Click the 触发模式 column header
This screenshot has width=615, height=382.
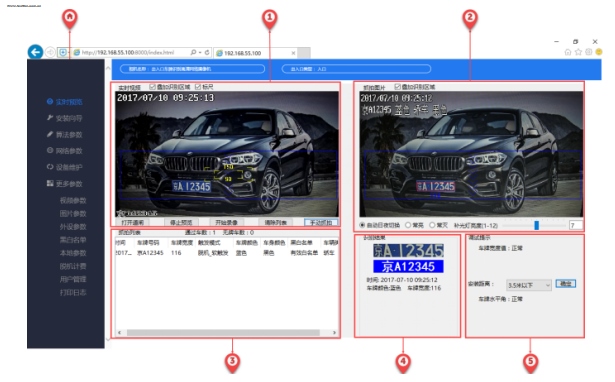209,243
